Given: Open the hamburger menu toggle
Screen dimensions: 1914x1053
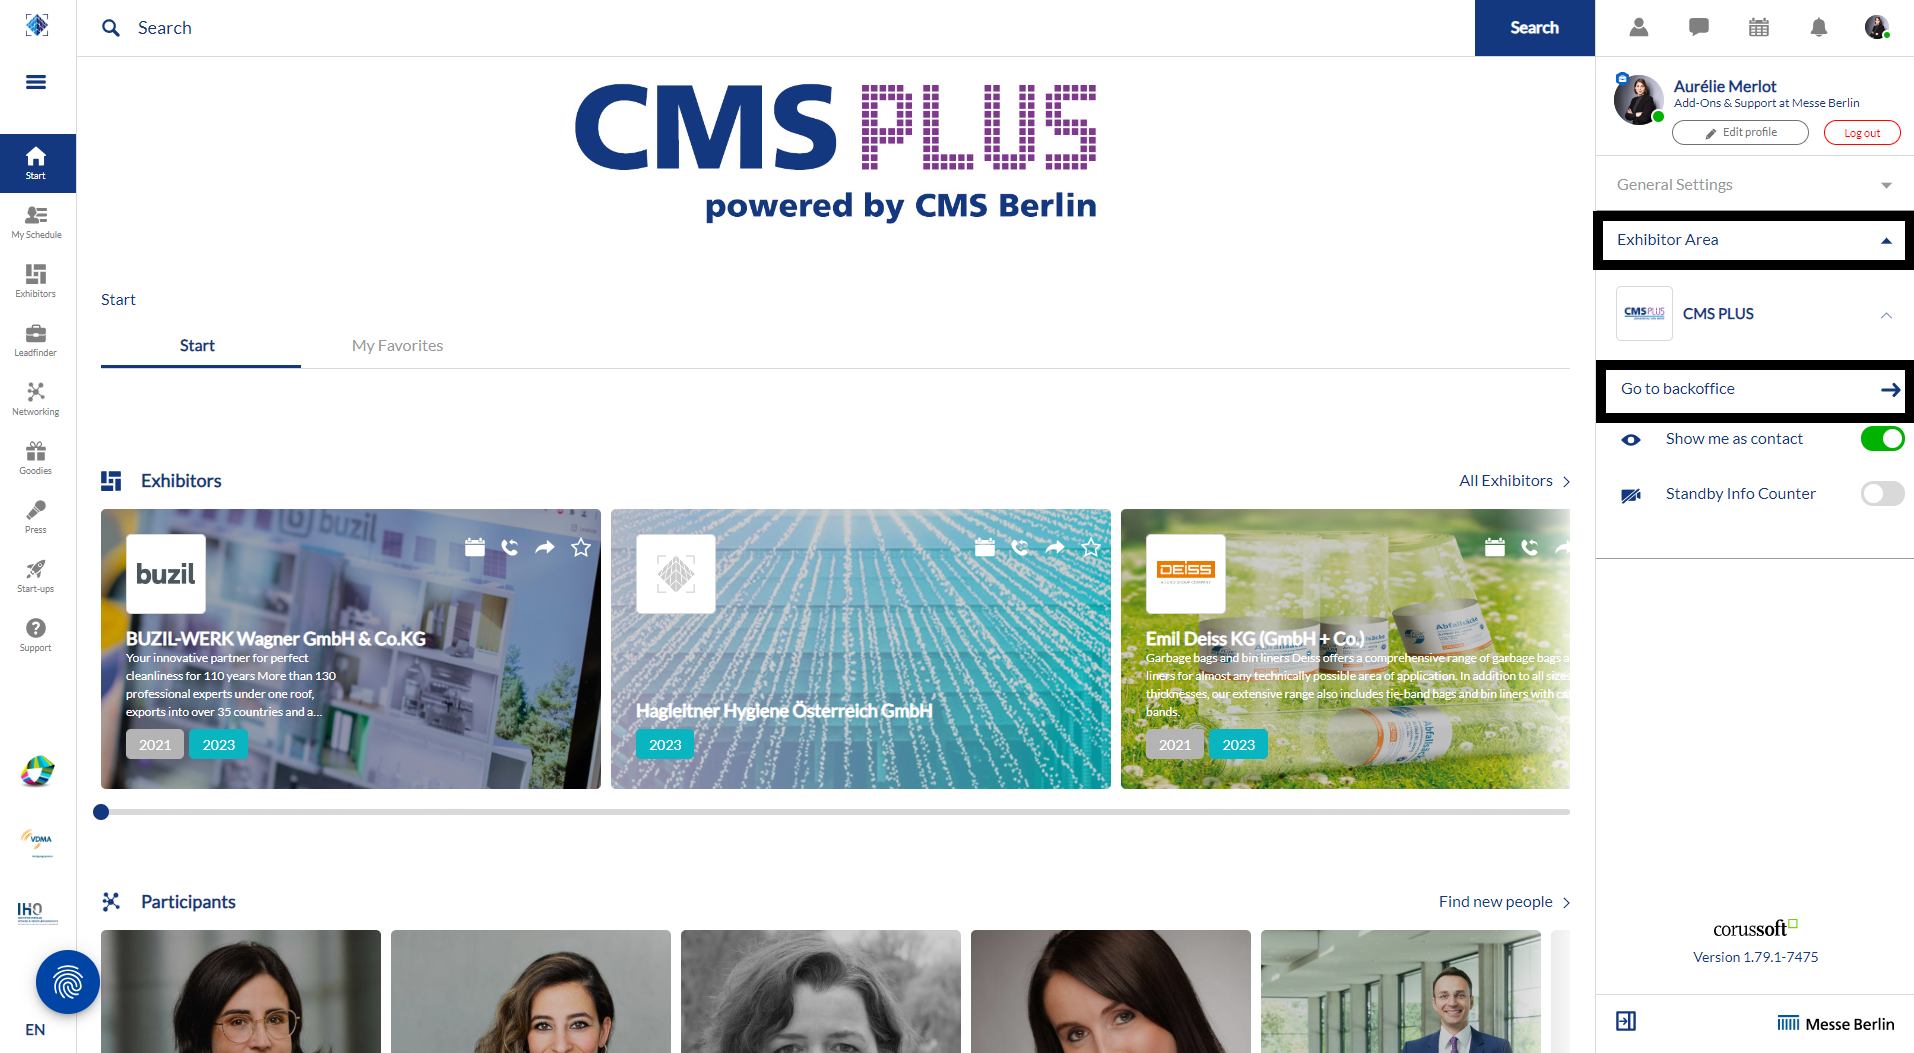Looking at the screenshot, I should coord(36,82).
